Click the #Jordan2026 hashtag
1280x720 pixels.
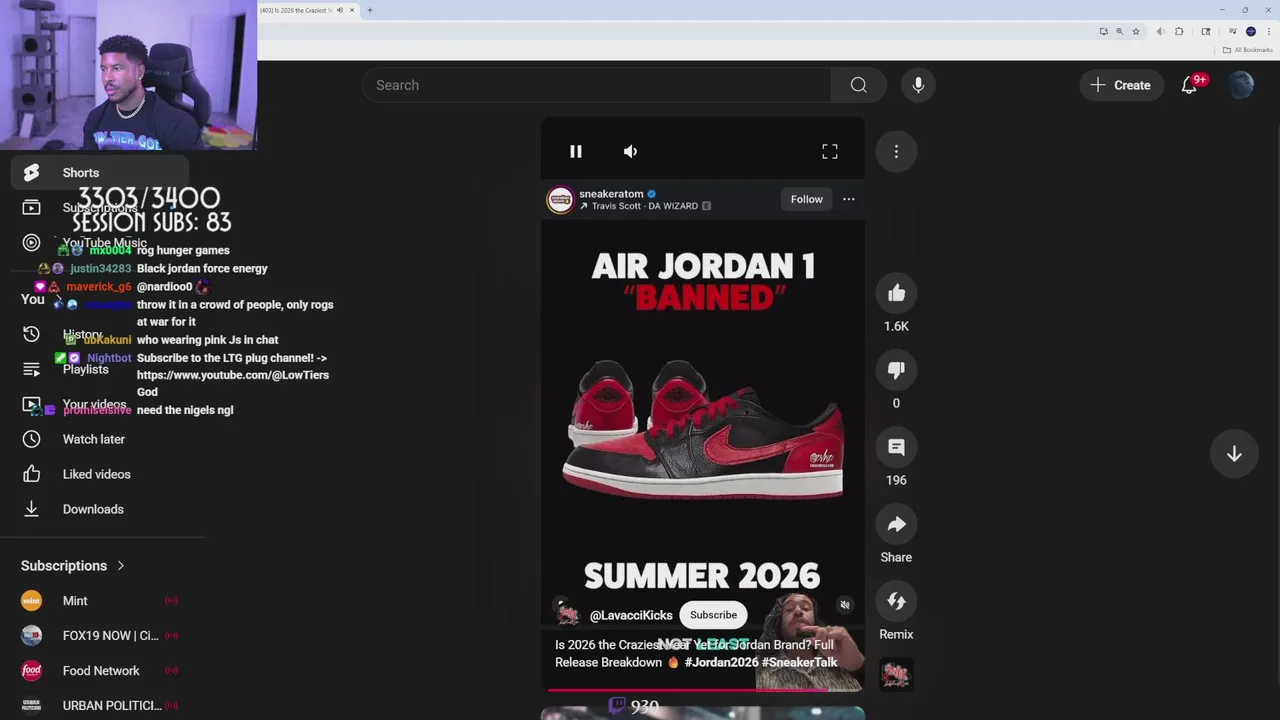721,662
